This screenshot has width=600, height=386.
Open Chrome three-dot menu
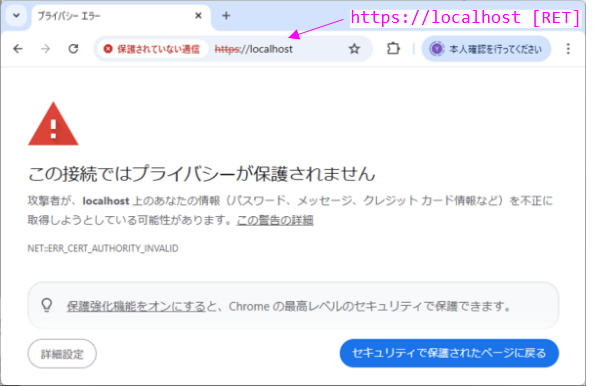pyautogui.click(x=568, y=49)
